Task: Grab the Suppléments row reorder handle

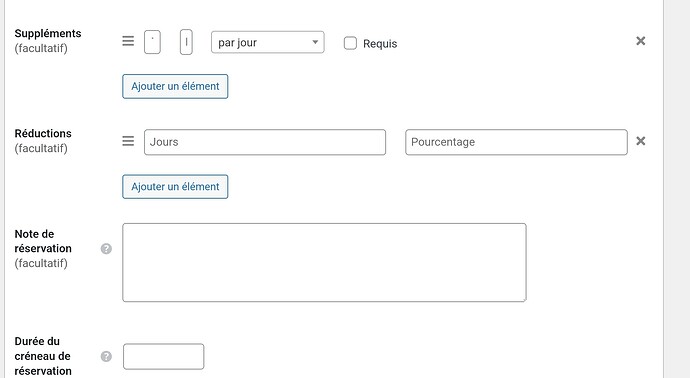Action: pos(128,41)
